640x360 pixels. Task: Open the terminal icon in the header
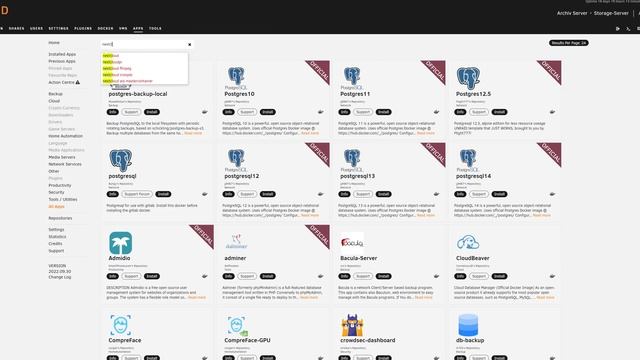coord(628,29)
